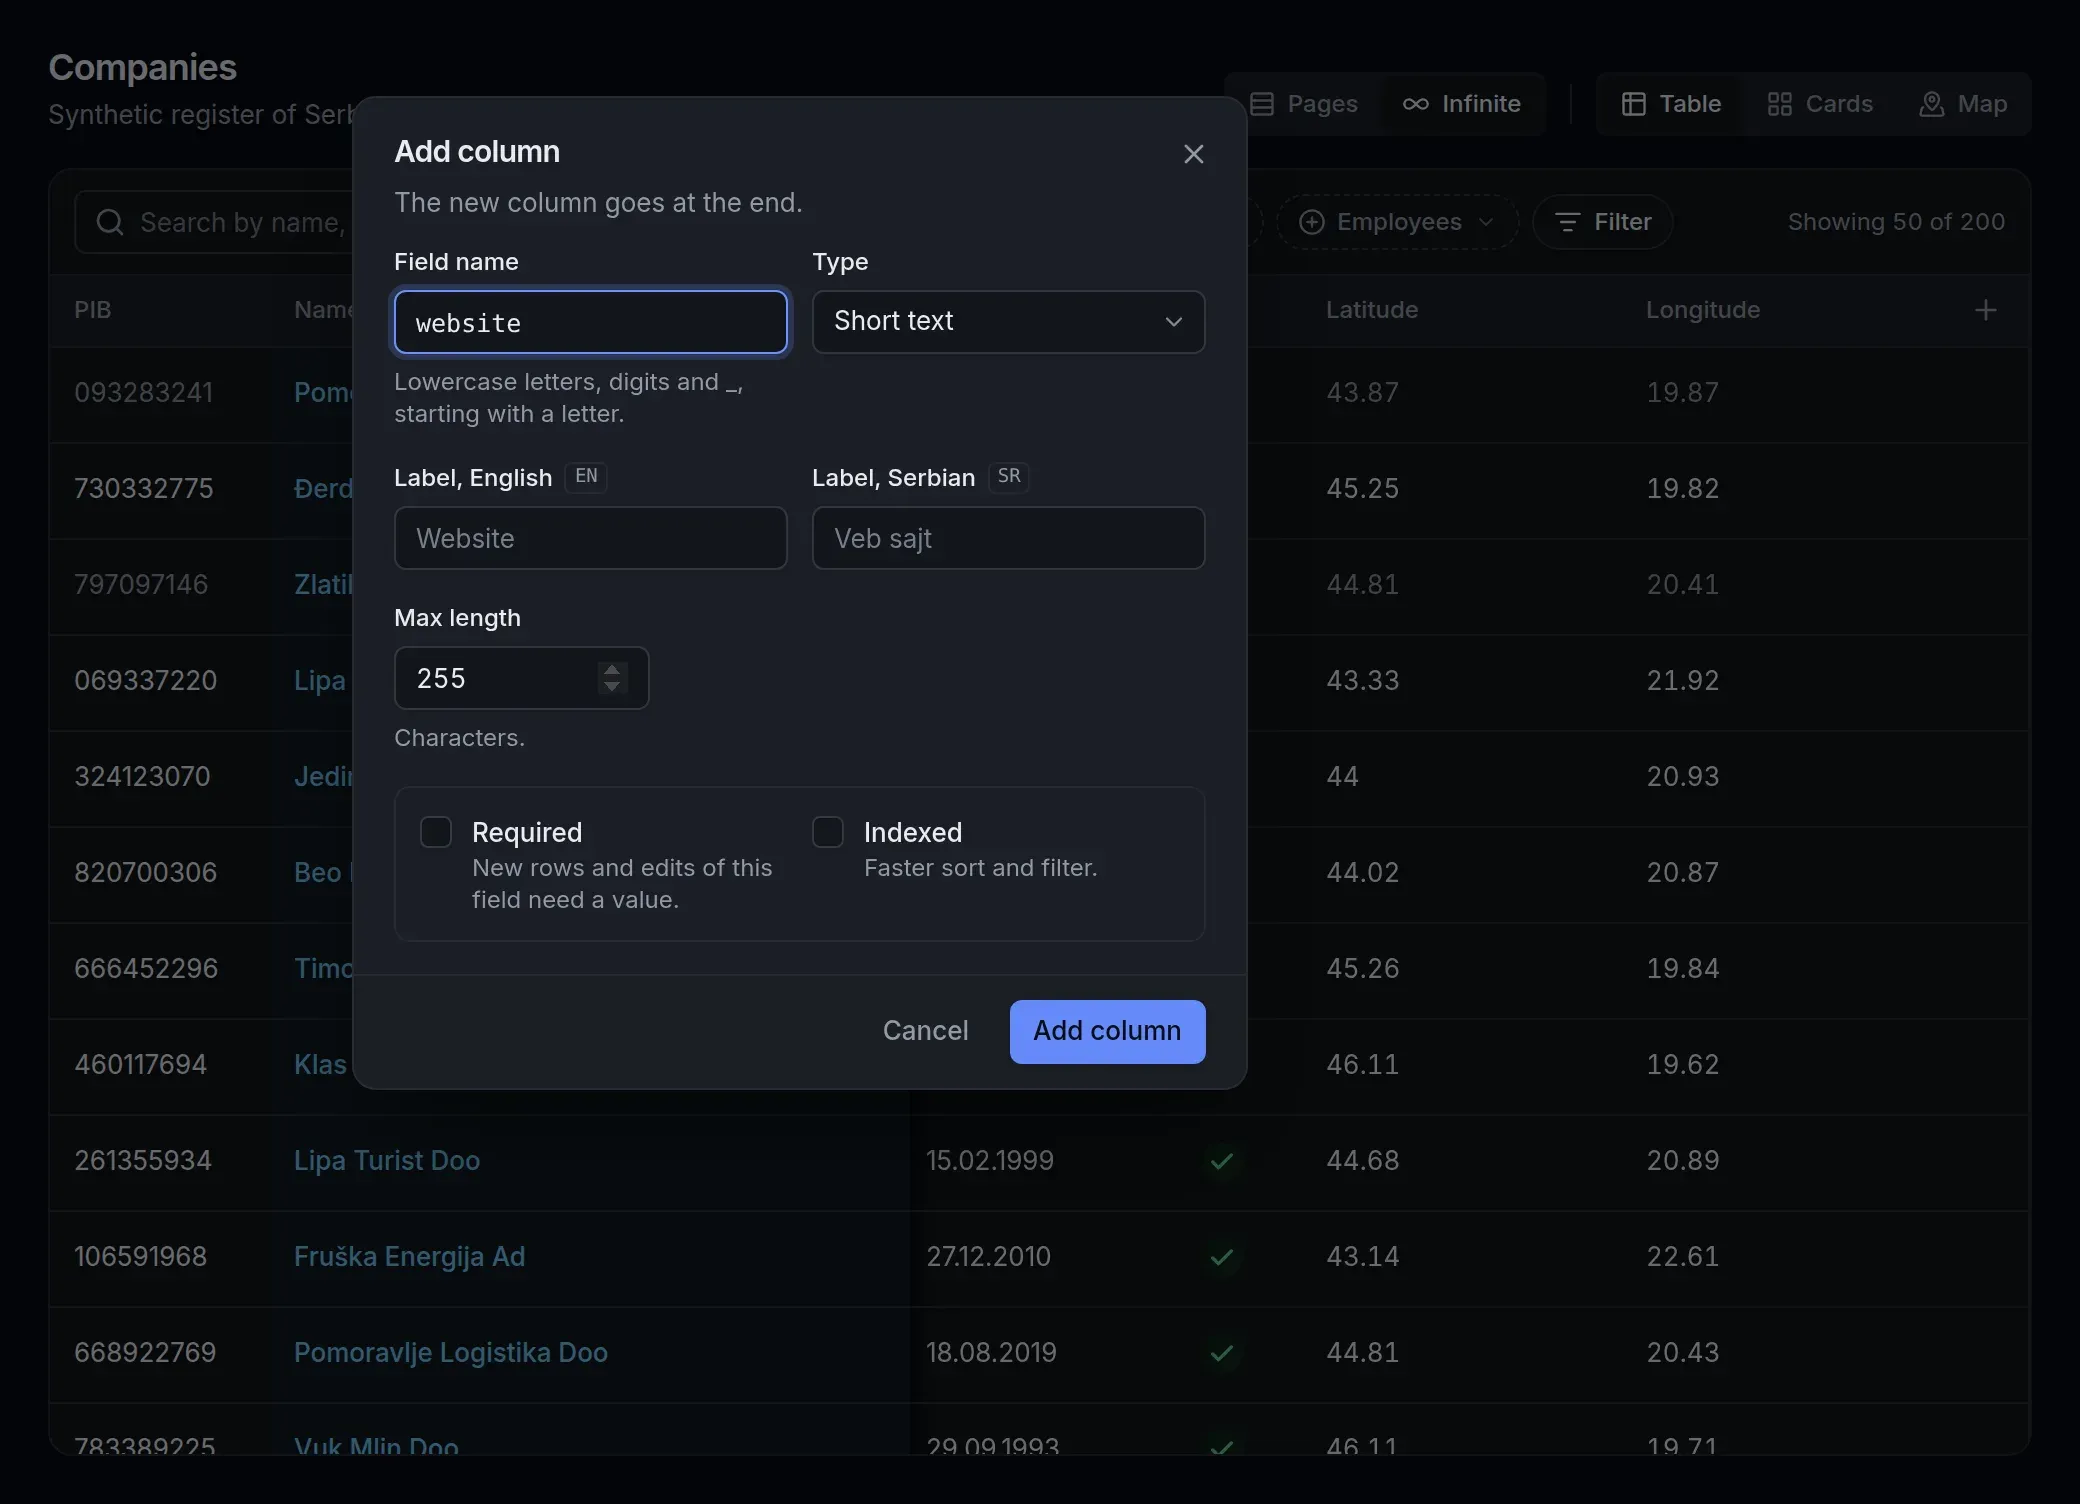2080x1504 pixels.
Task: Click PIB cell 261355934
Action: [x=143, y=1161]
